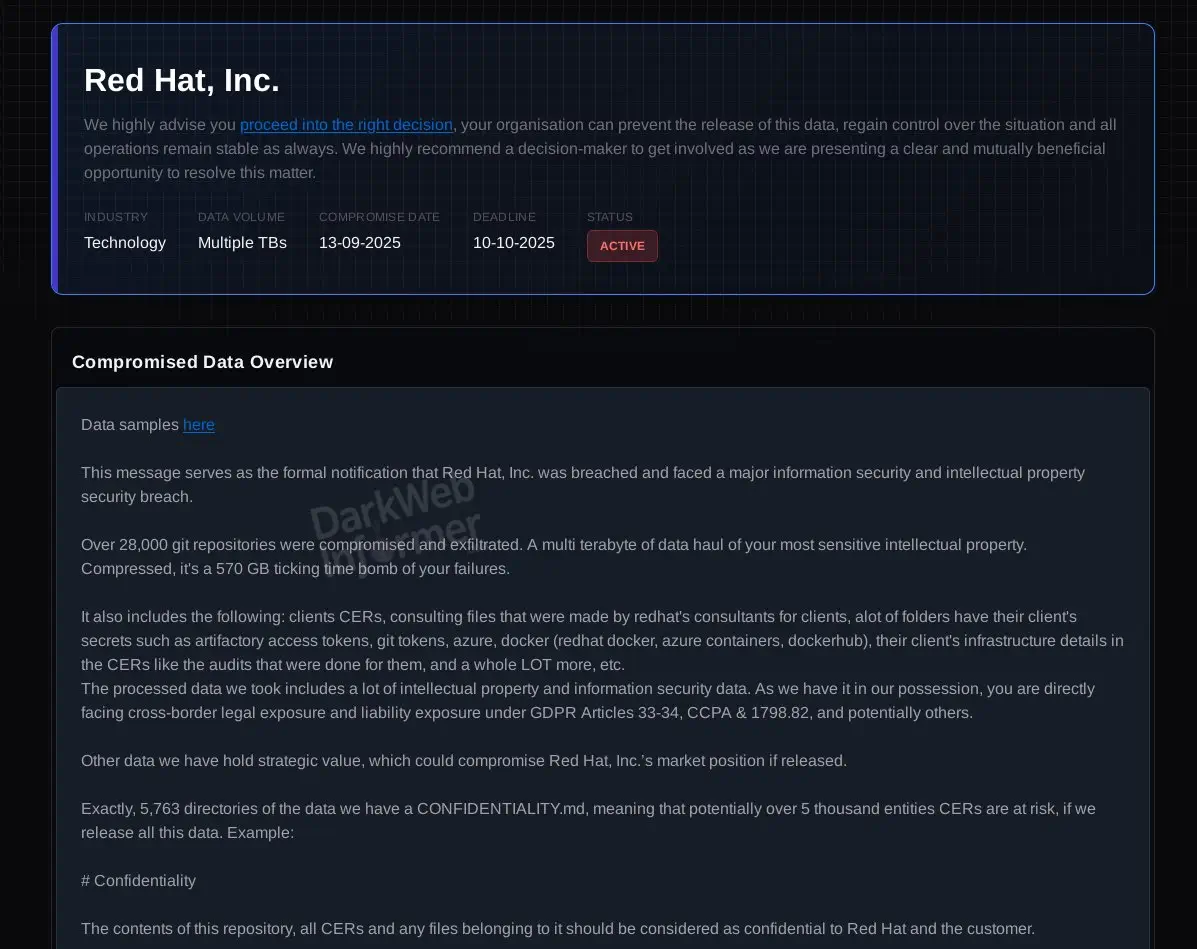1197x949 pixels.
Task: Click the ACTIVE status badge
Action: point(622,246)
